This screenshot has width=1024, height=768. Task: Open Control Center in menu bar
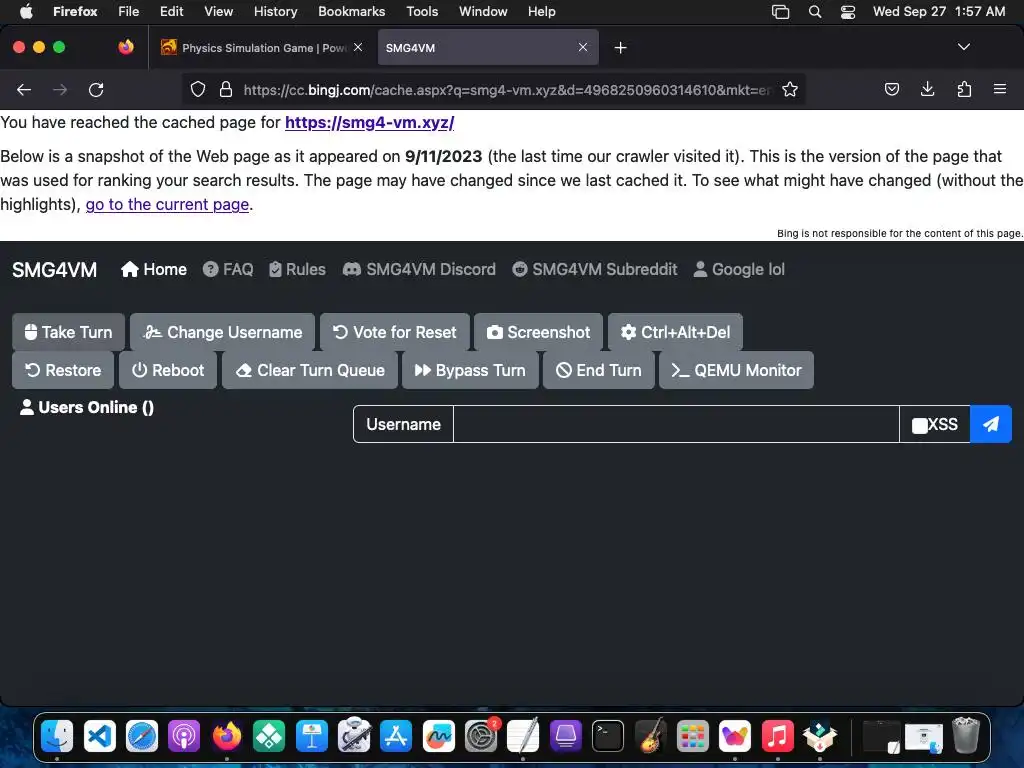click(848, 11)
